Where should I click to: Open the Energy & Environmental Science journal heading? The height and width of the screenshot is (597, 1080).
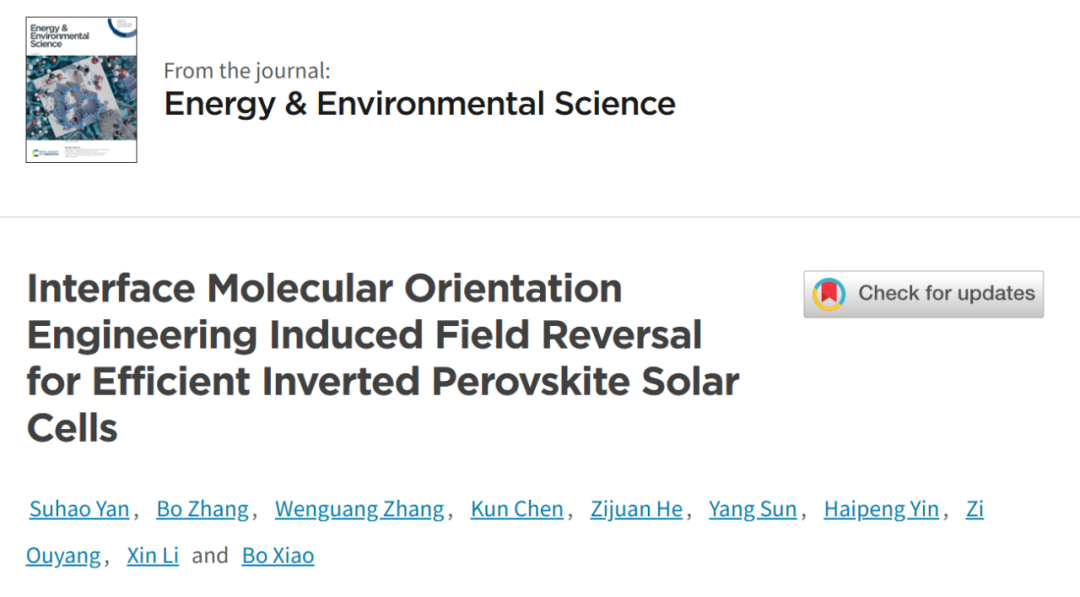click(x=419, y=103)
